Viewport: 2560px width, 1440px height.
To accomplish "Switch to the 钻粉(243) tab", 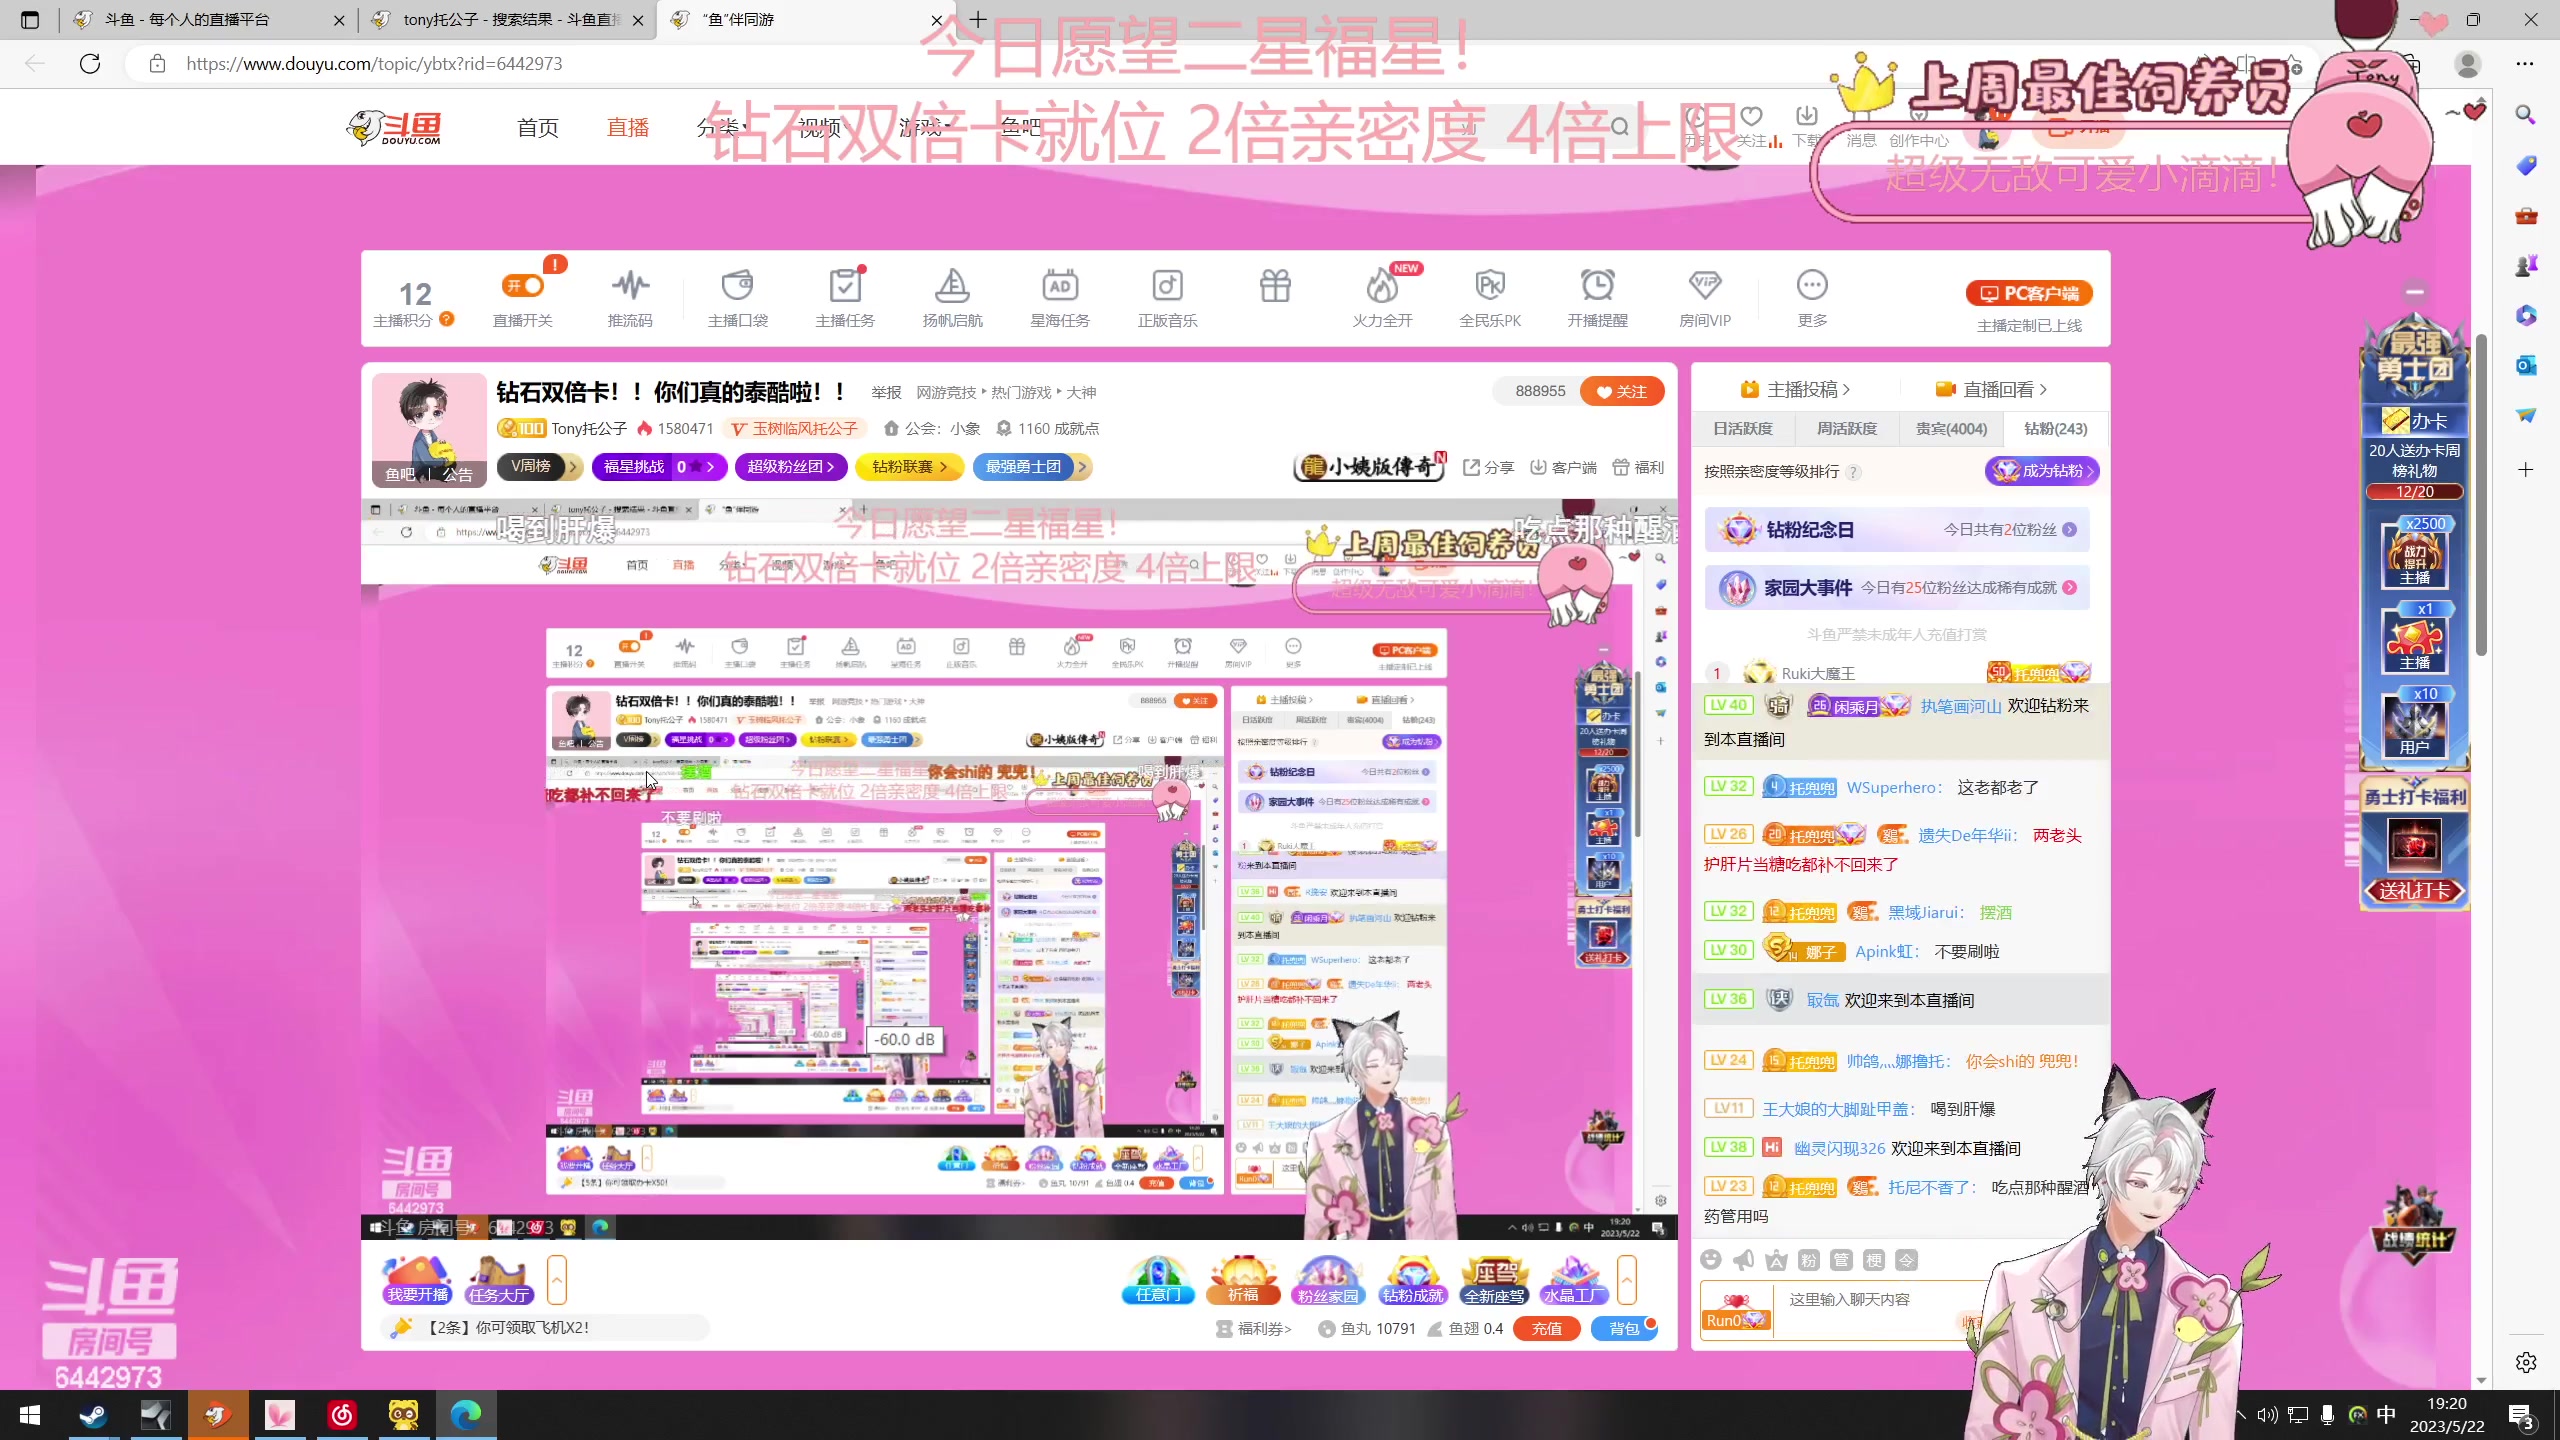I will tap(2055, 428).
